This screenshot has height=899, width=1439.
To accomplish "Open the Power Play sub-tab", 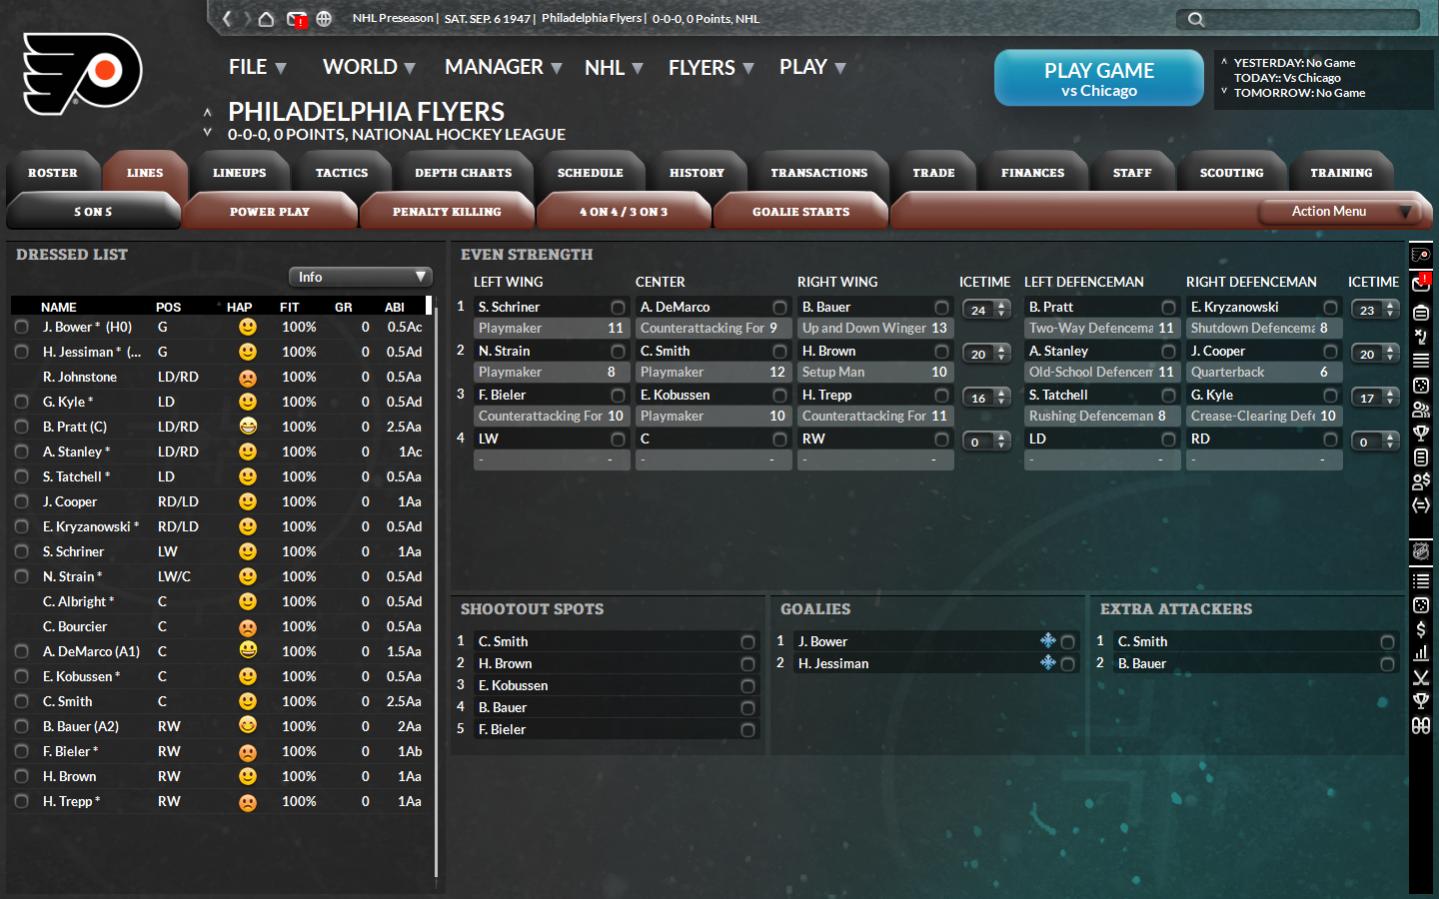I will pos(269,212).
